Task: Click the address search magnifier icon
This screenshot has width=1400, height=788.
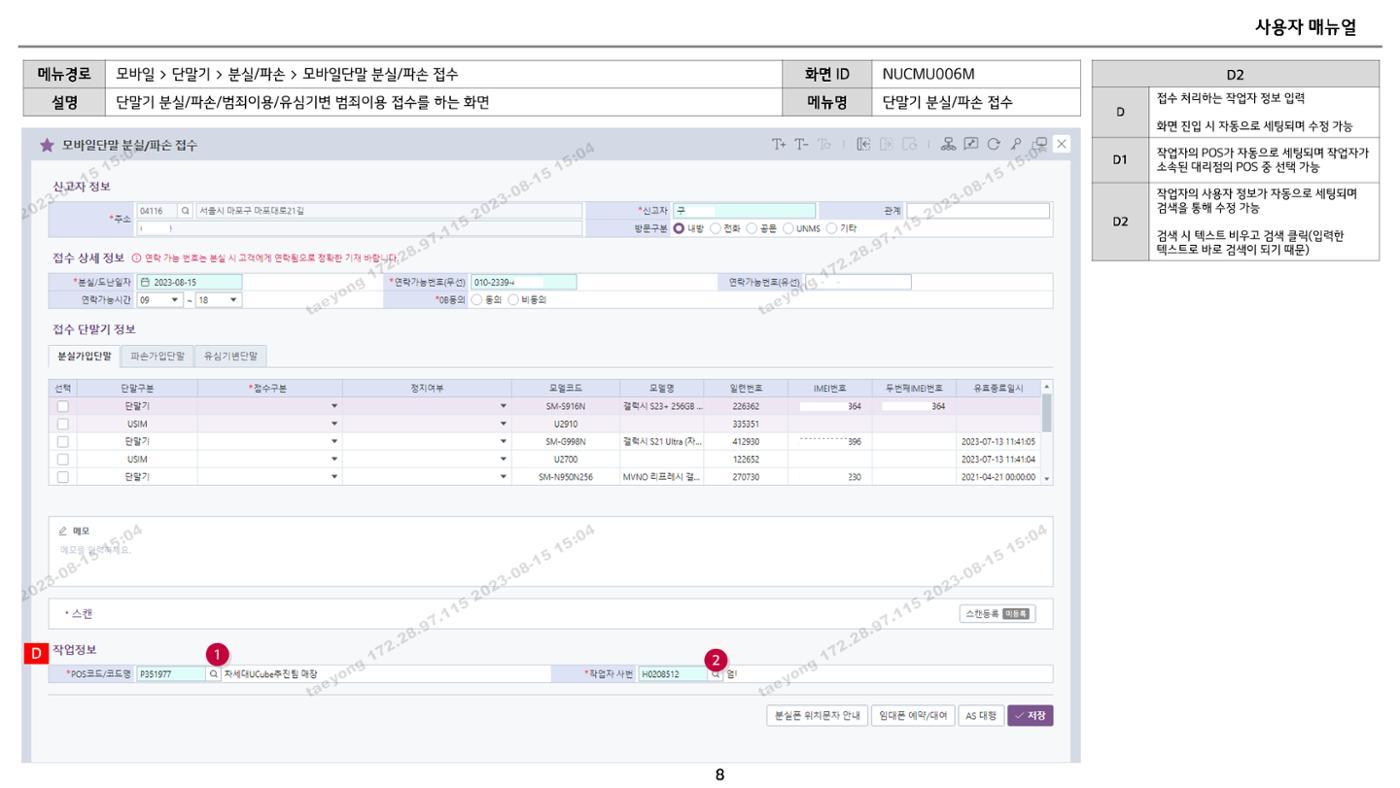Action: 185,211
